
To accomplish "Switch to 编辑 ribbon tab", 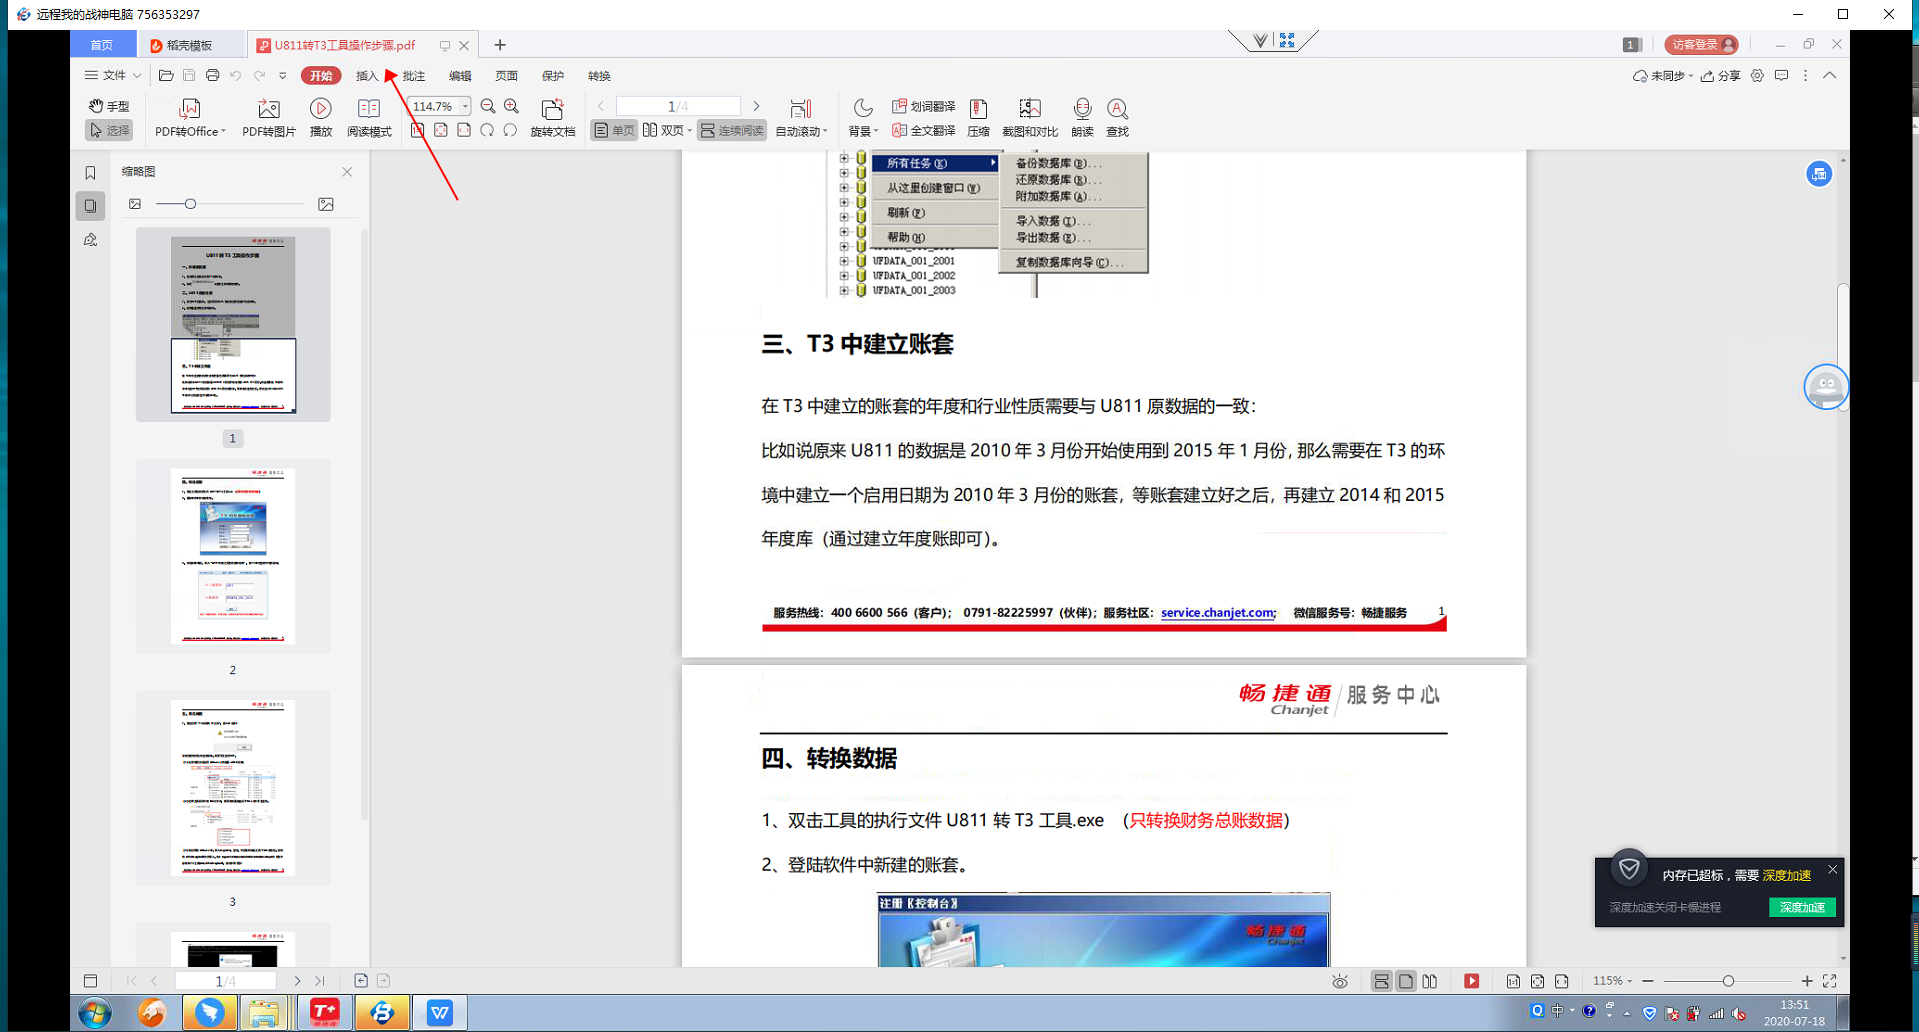I will coord(460,76).
